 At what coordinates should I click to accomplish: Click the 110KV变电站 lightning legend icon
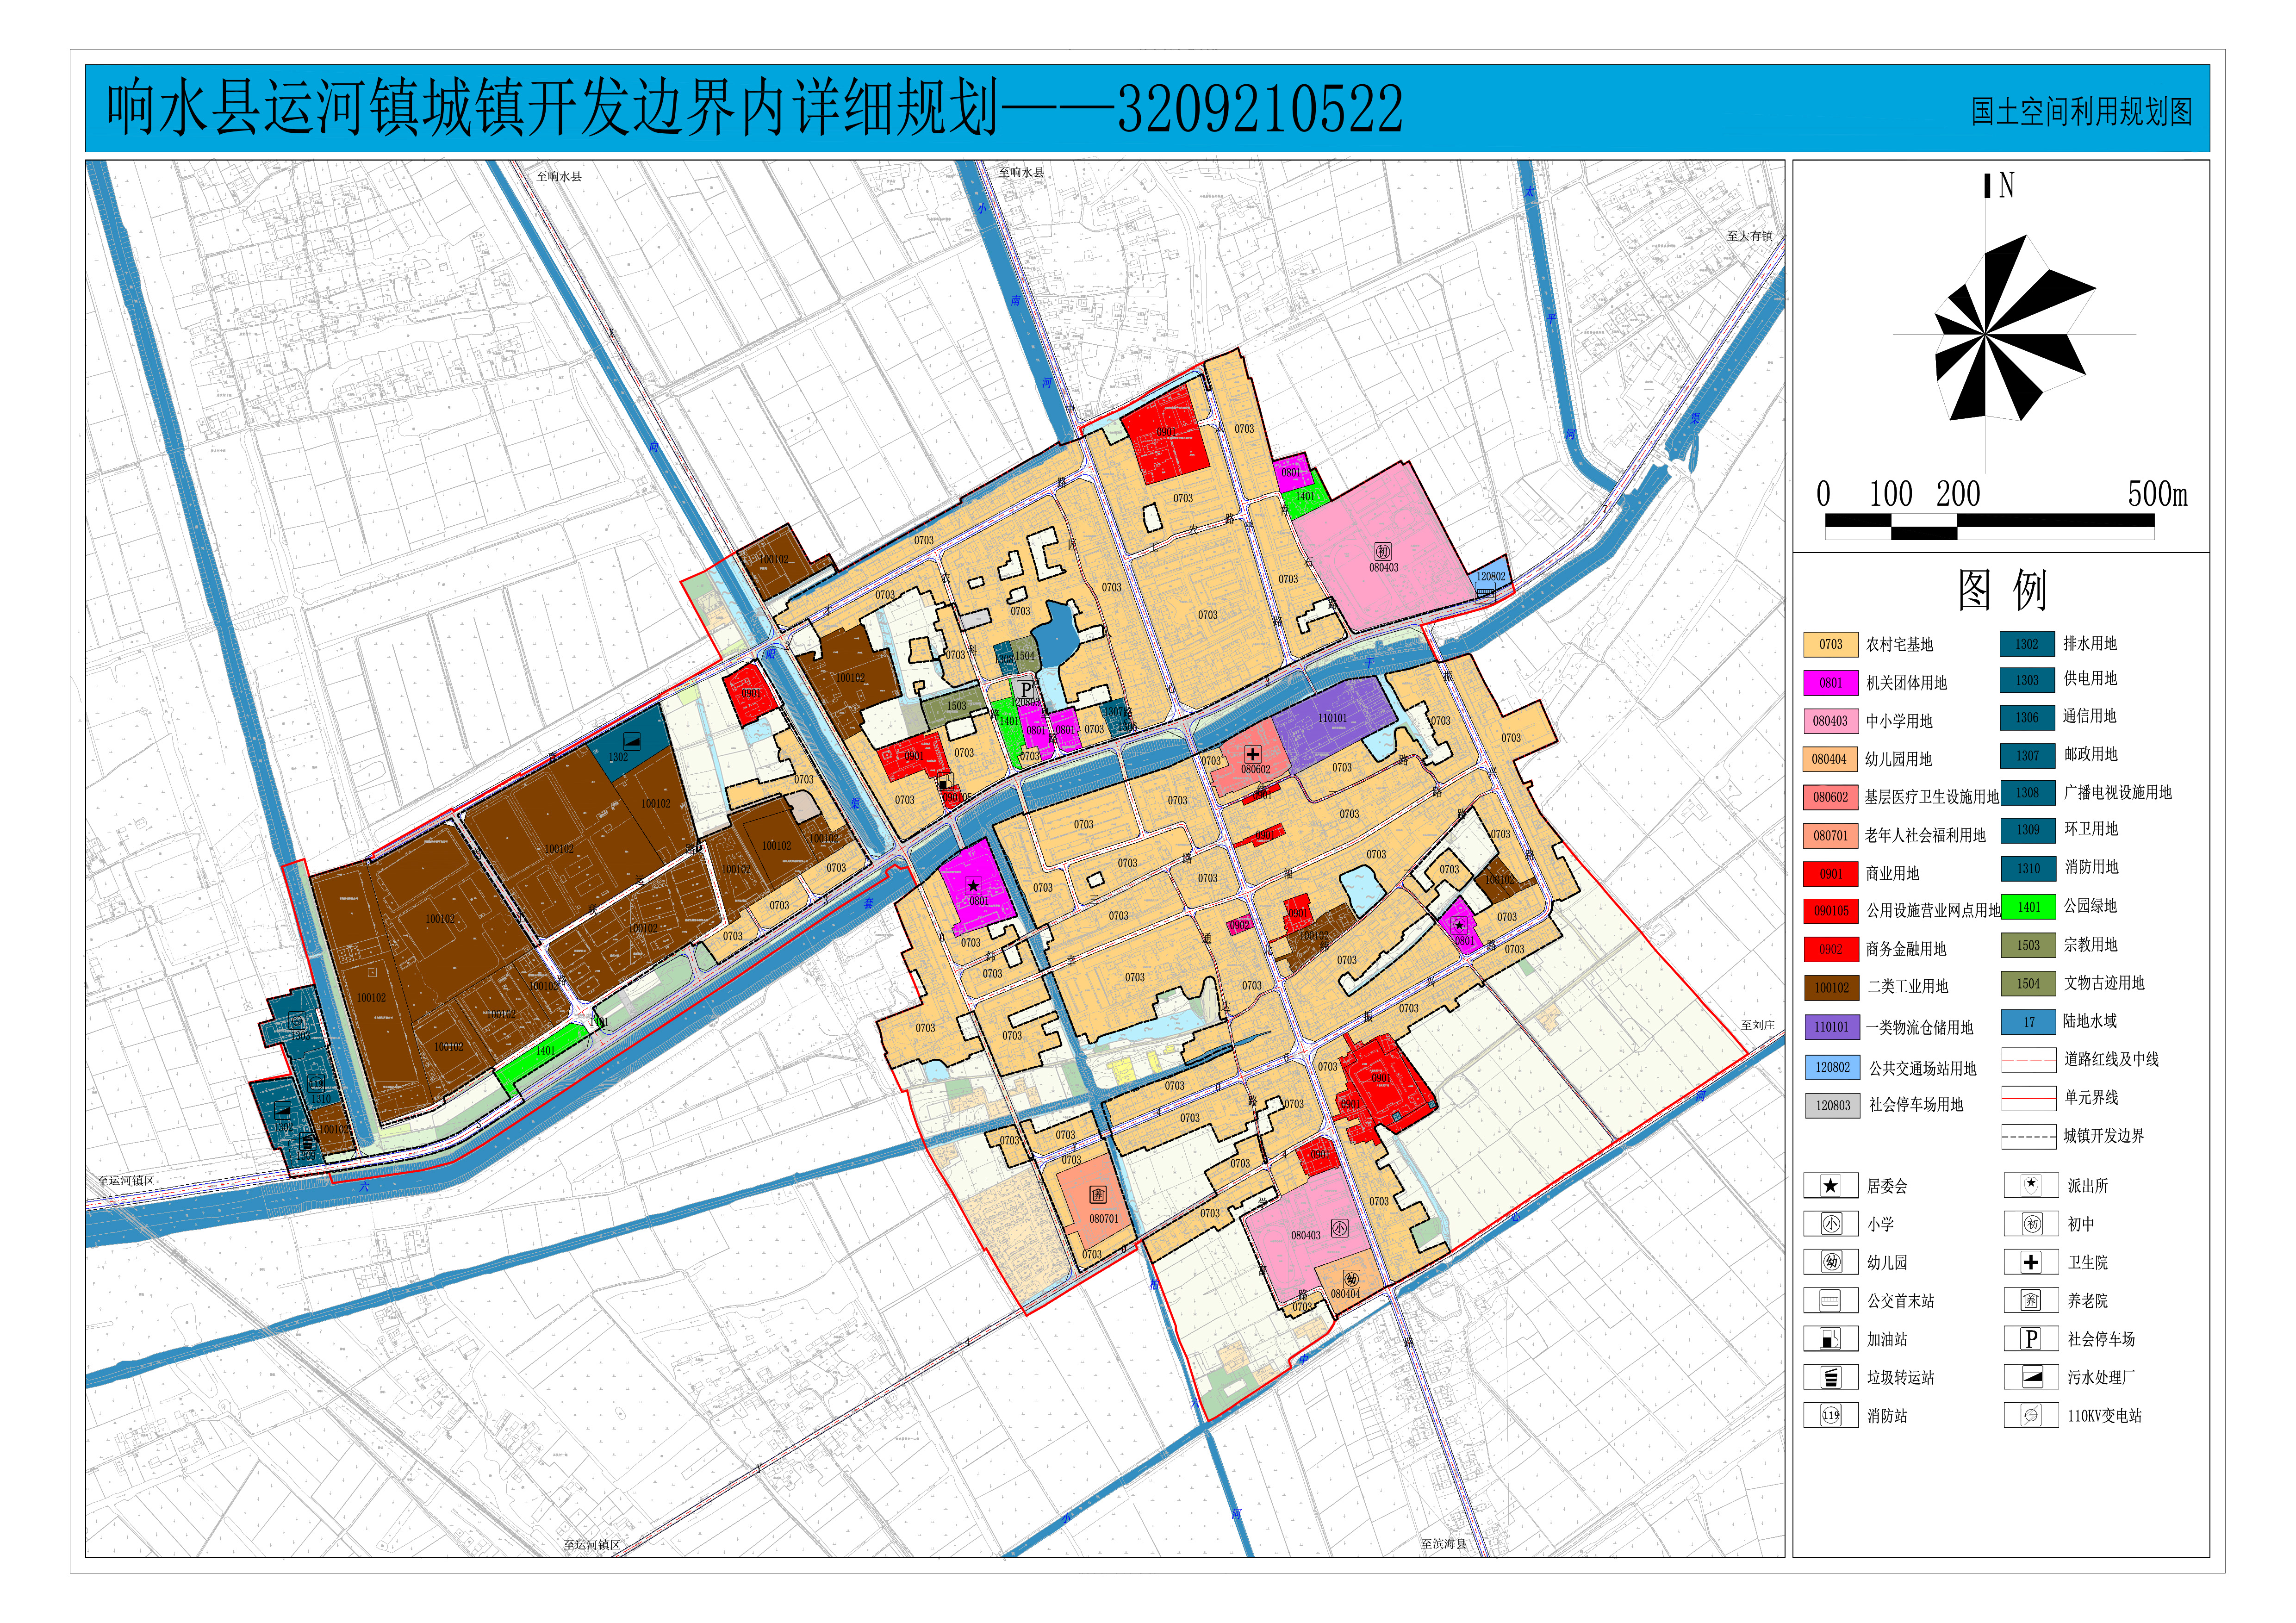tap(2031, 1415)
